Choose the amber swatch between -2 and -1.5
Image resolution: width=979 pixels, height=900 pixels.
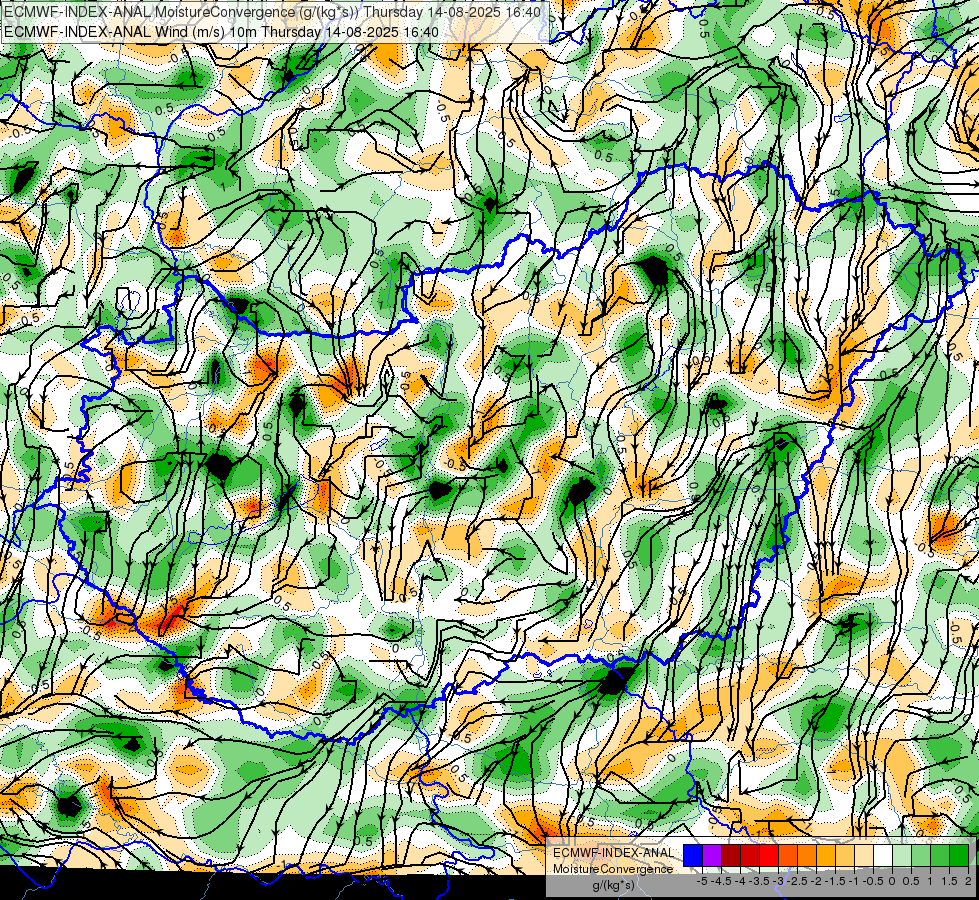(826, 856)
